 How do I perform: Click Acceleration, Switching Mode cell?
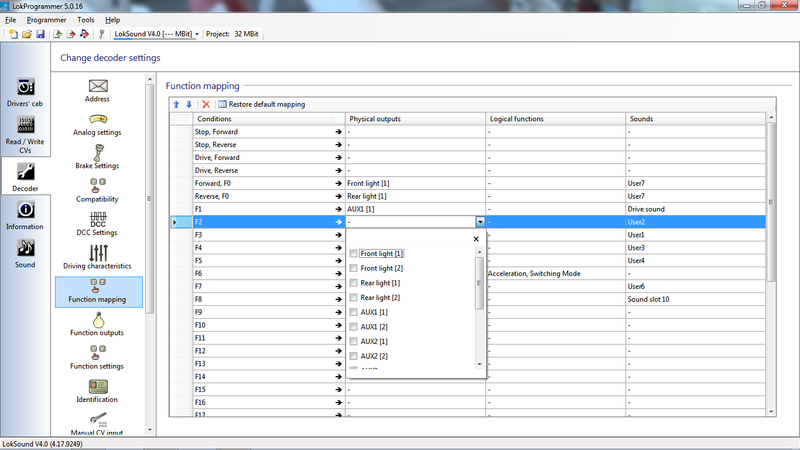556,273
